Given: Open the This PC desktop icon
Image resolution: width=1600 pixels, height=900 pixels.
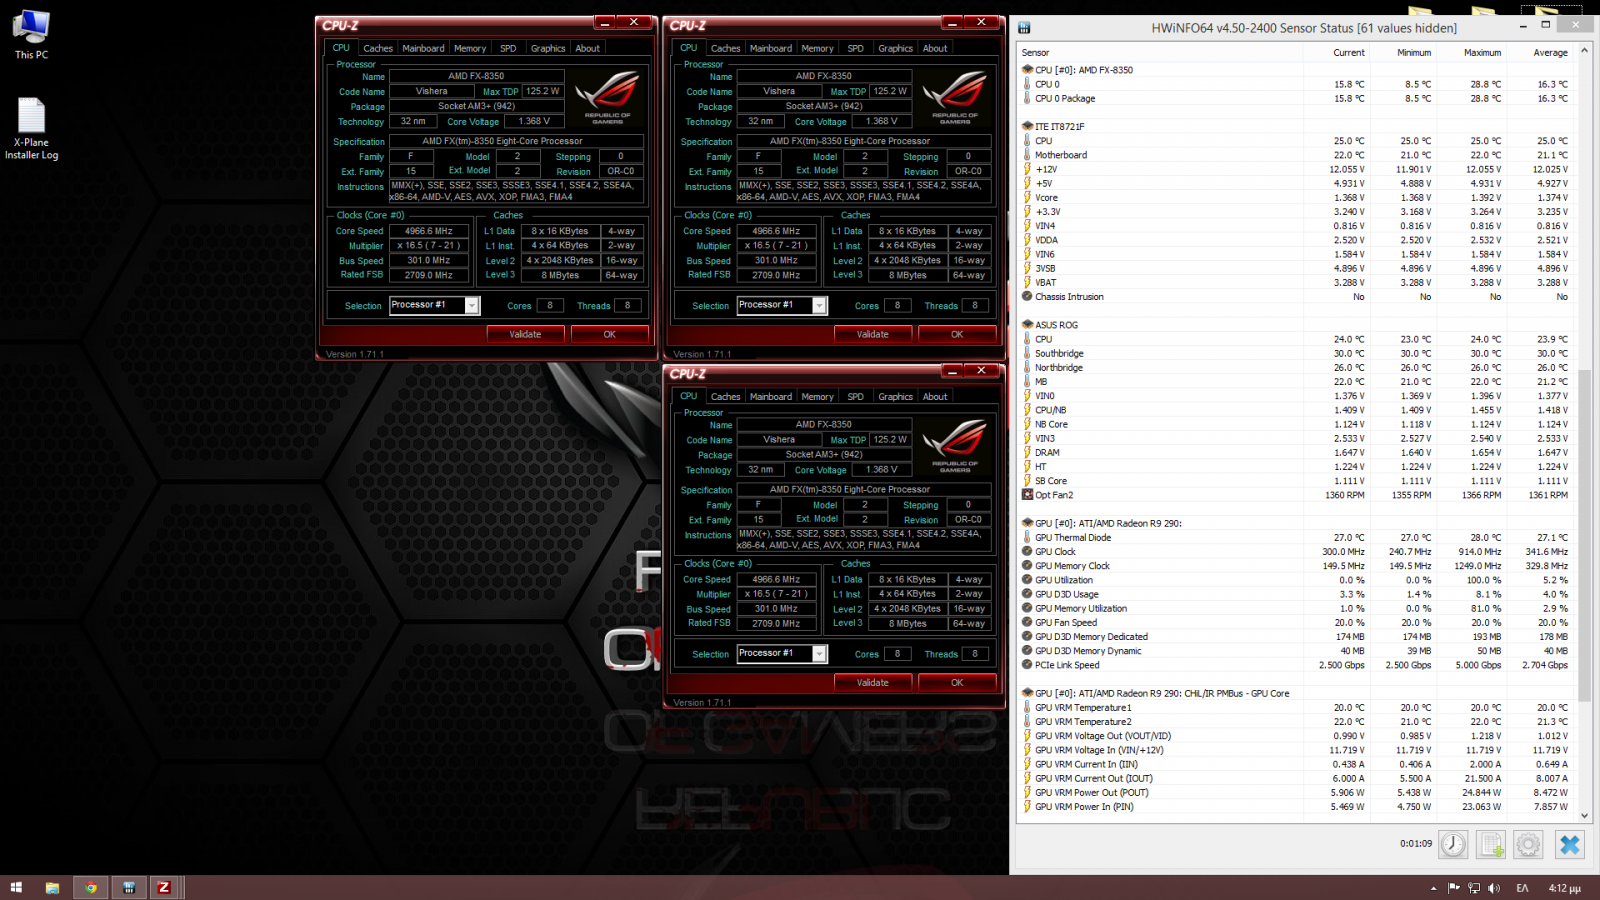Looking at the screenshot, I should (31, 35).
